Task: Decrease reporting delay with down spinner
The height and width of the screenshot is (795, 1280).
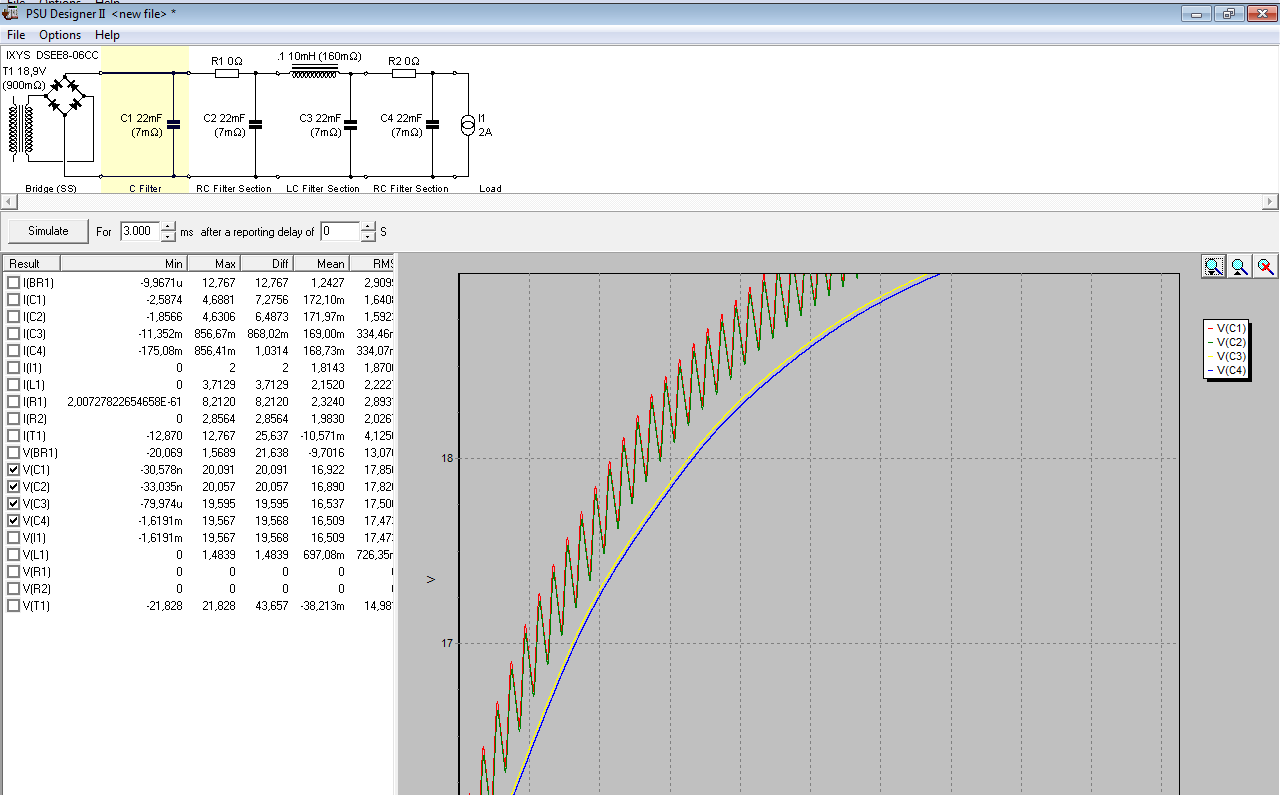Action: pos(368,236)
